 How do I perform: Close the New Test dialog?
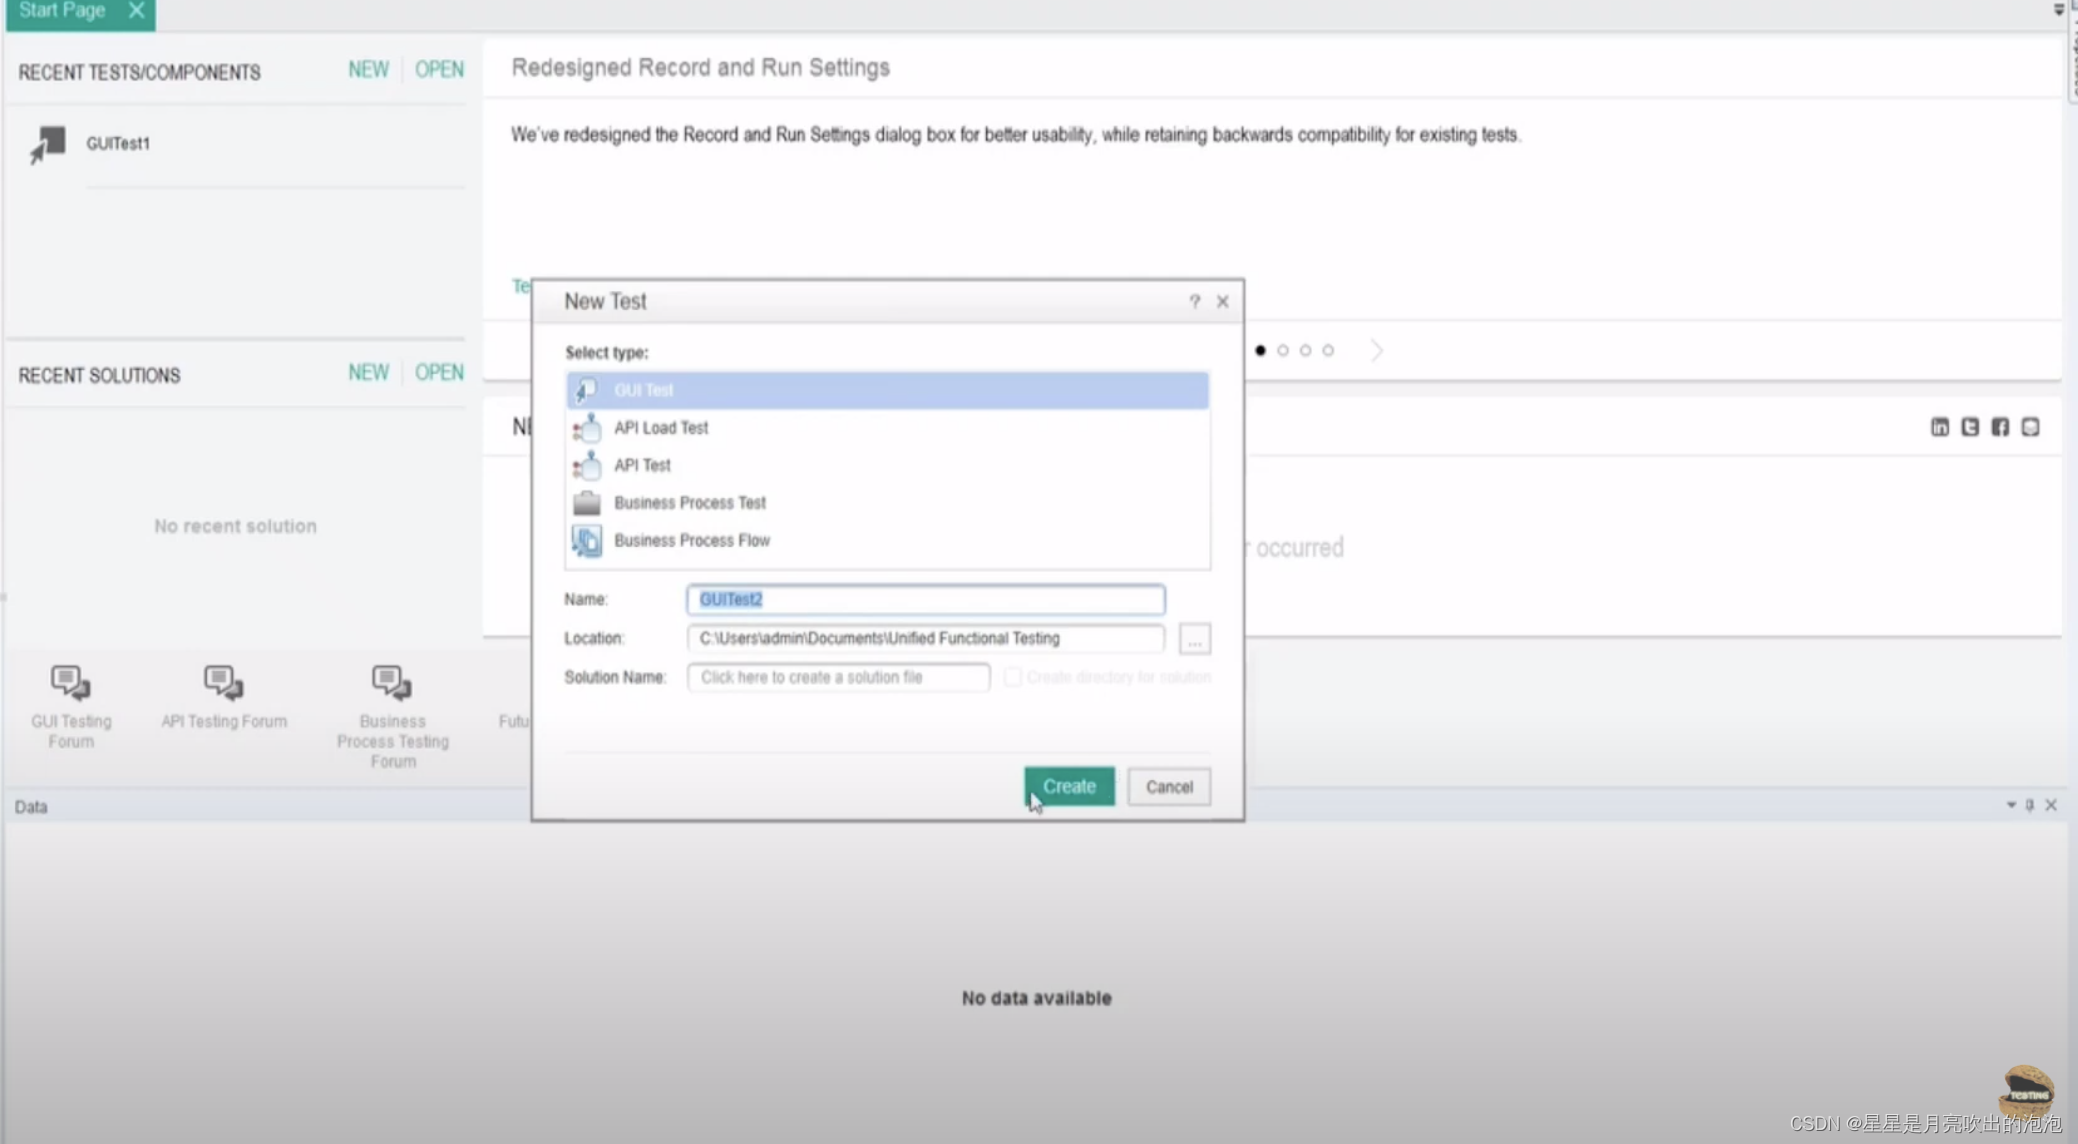click(x=1222, y=301)
